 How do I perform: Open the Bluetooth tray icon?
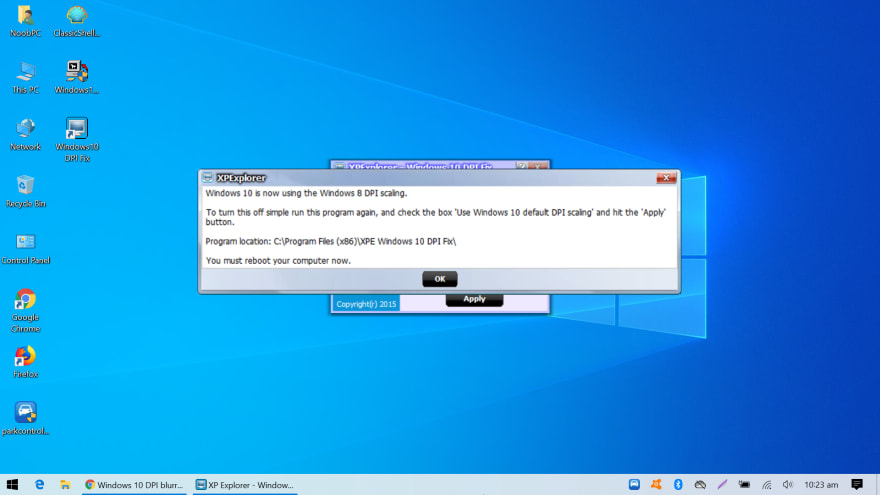678,484
